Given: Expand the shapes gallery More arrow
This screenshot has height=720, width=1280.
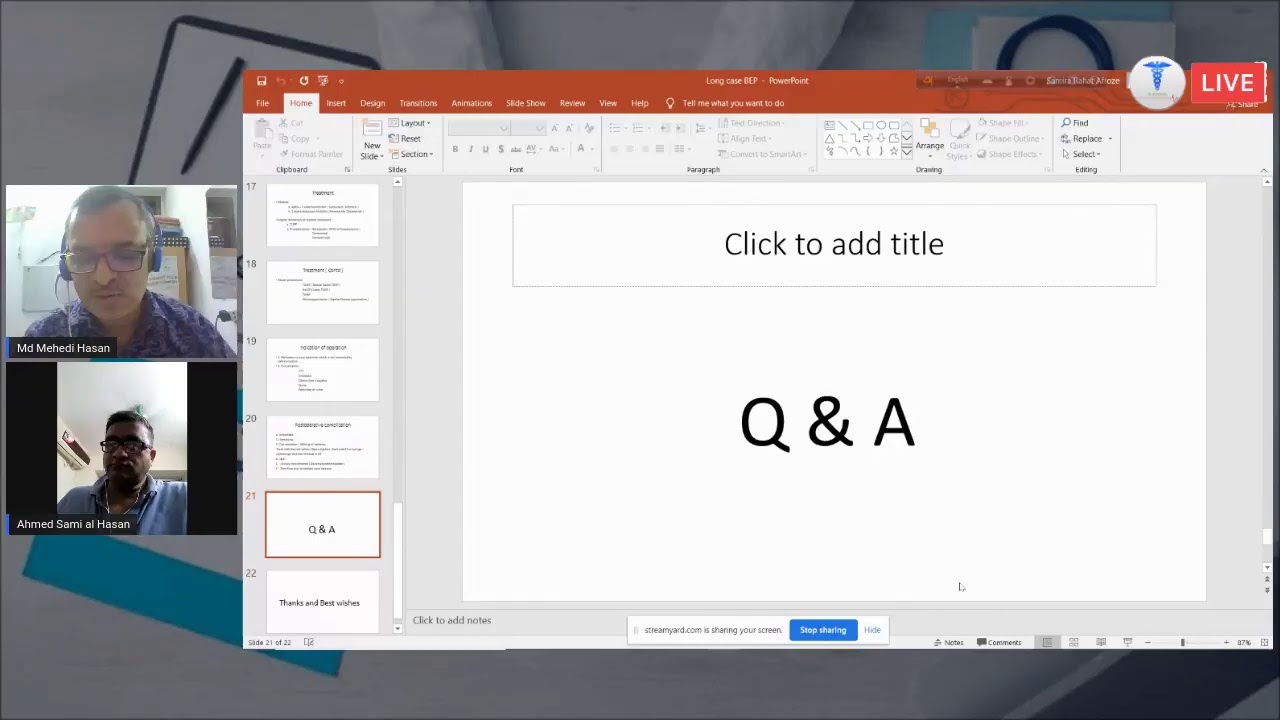Looking at the screenshot, I should 907,153.
